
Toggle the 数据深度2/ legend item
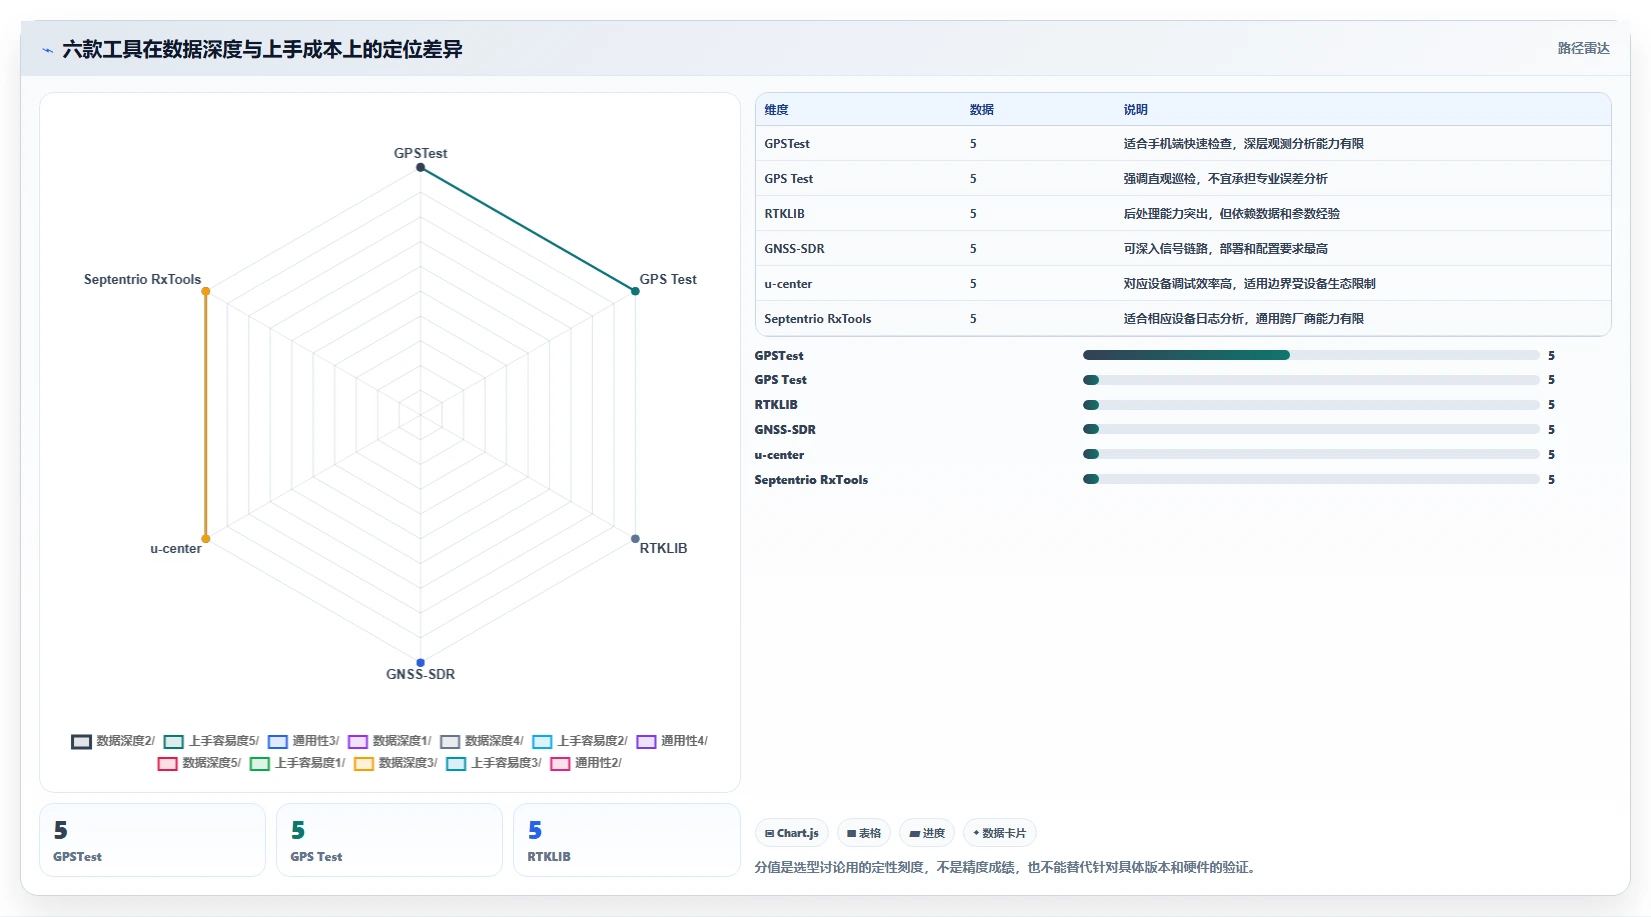pyautogui.click(x=113, y=741)
